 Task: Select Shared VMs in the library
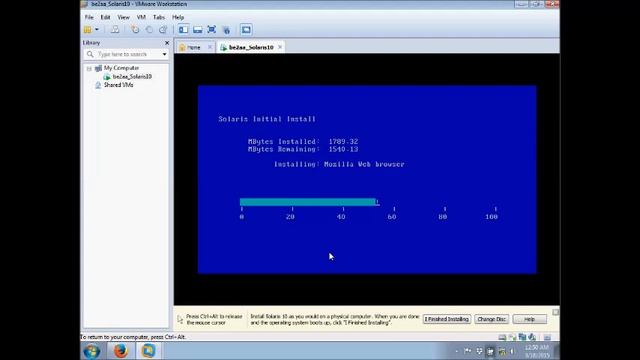118,85
